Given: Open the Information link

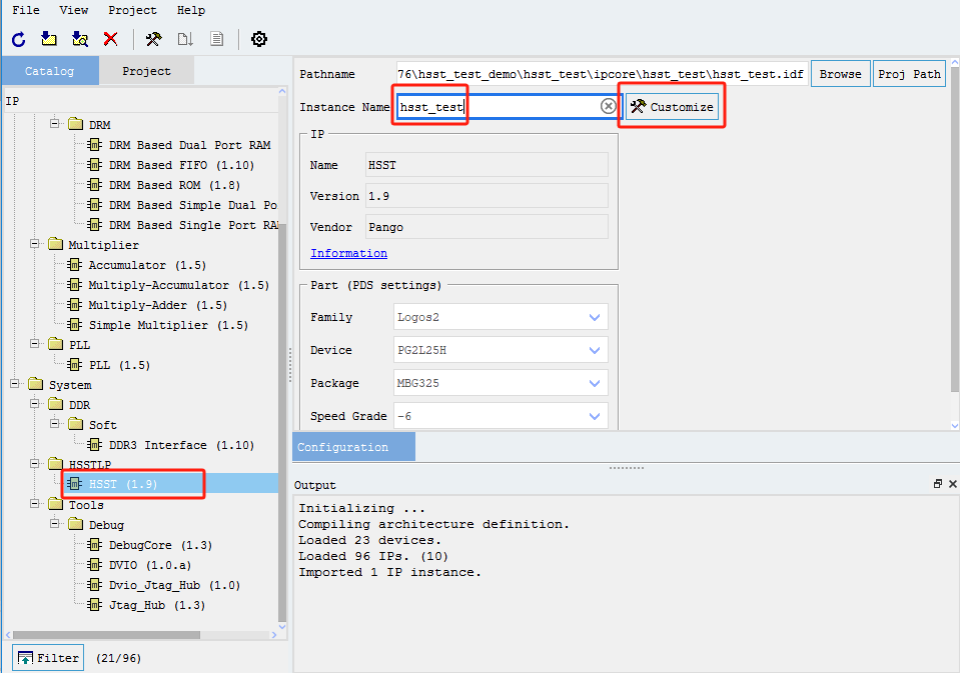Looking at the screenshot, I should click(x=349, y=253).
